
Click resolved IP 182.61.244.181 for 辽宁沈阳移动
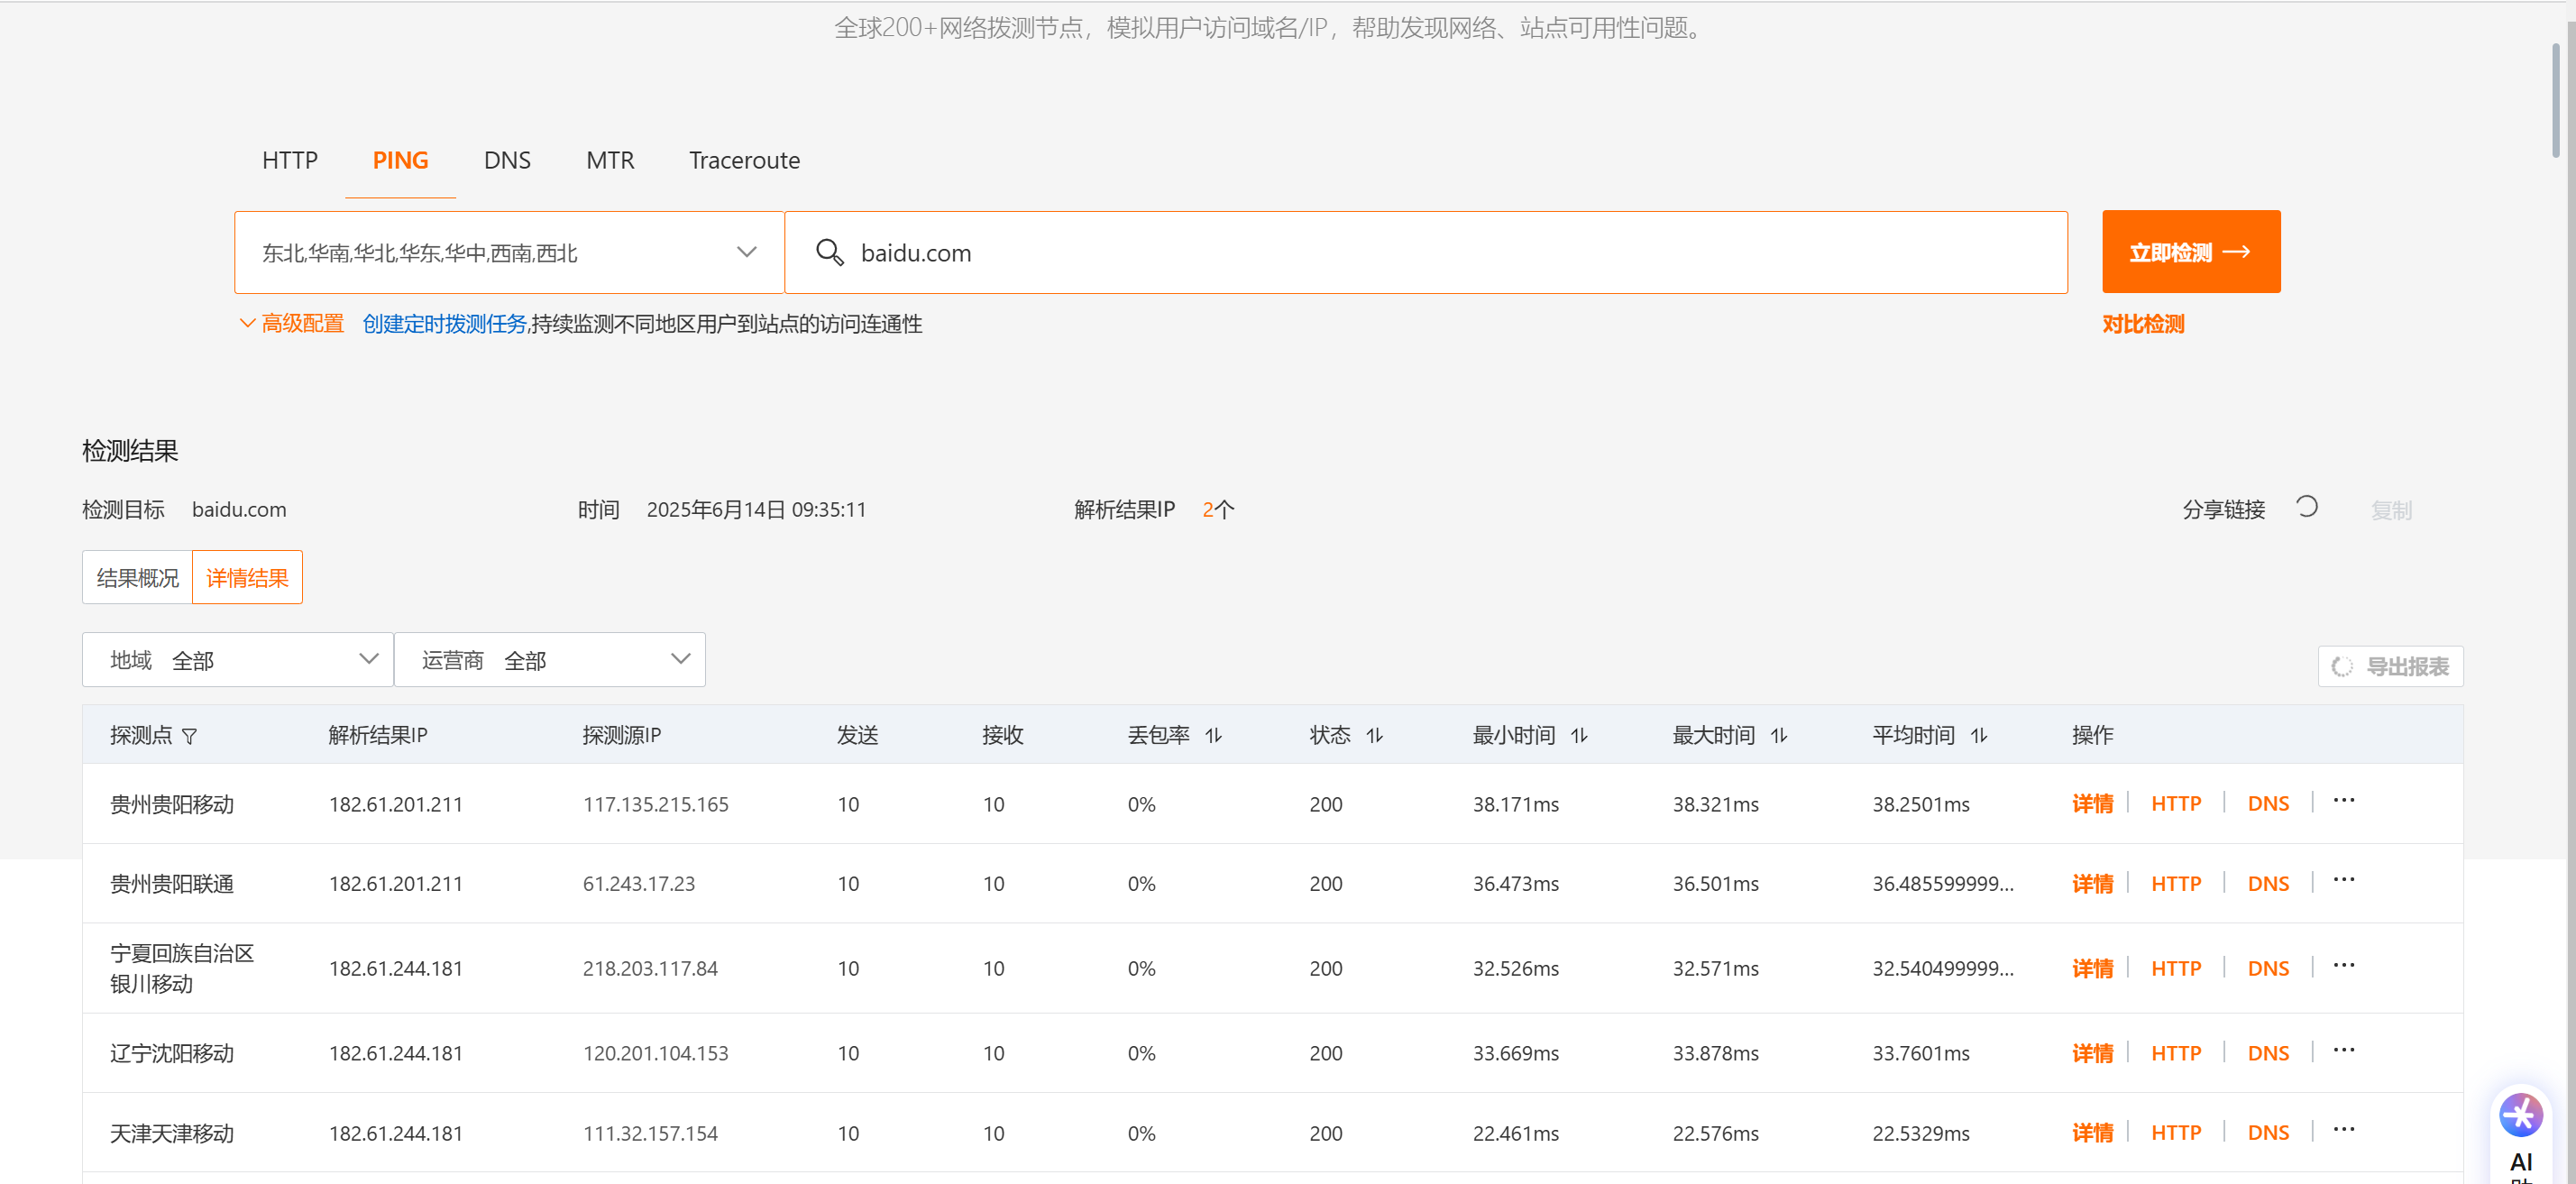396,1053
